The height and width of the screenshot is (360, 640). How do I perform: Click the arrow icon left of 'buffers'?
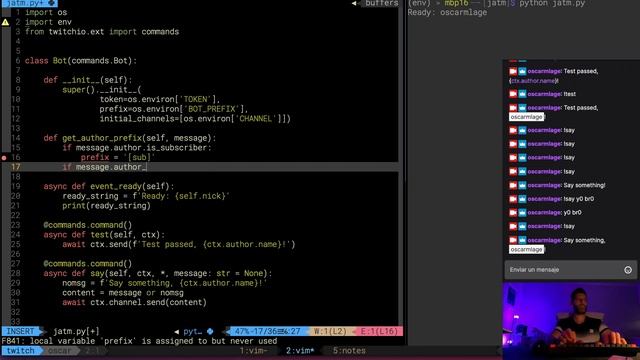355,3
